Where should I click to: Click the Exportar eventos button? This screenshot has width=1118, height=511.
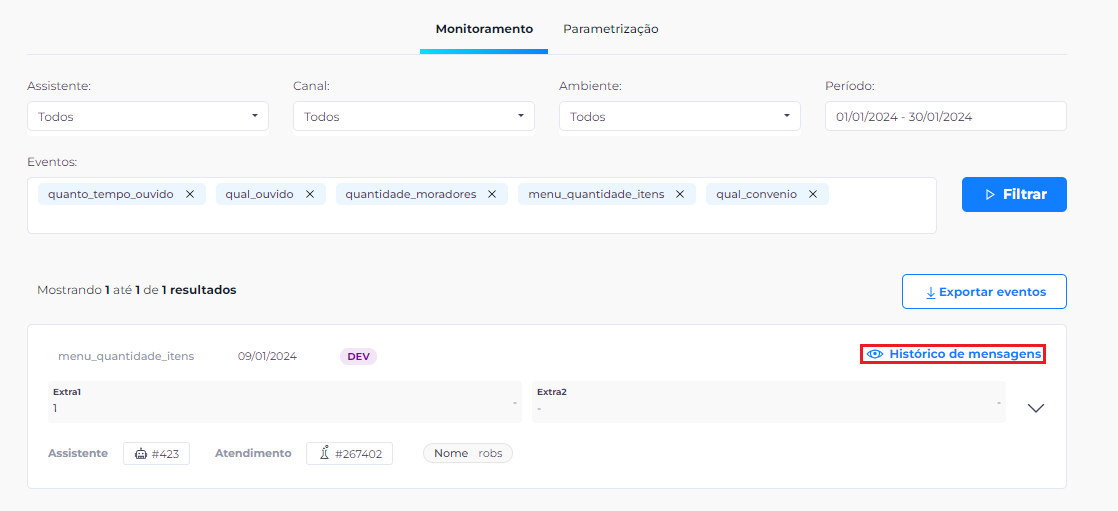point(984,291)
